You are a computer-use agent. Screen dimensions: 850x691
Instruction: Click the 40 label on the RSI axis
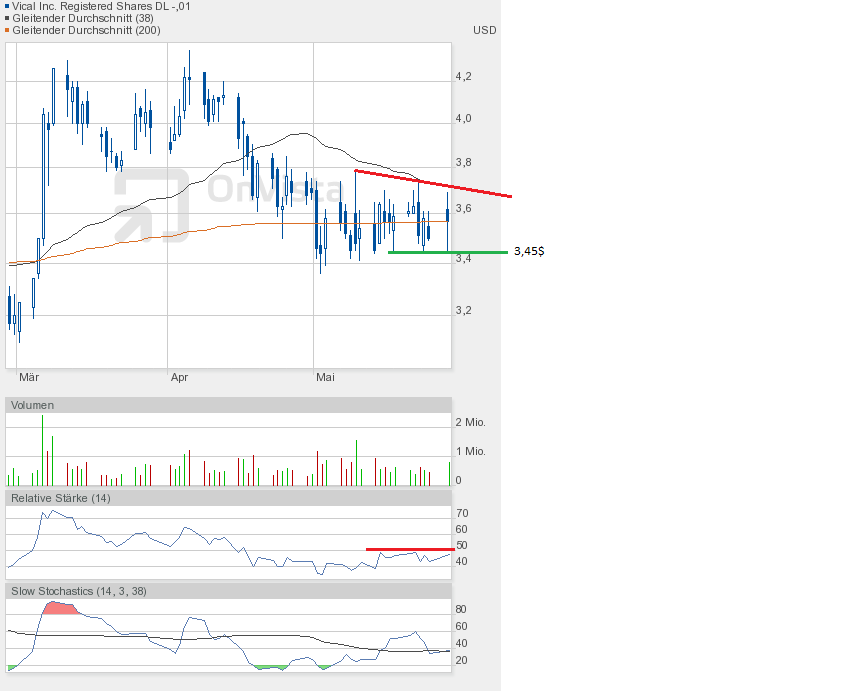point(461,561)
